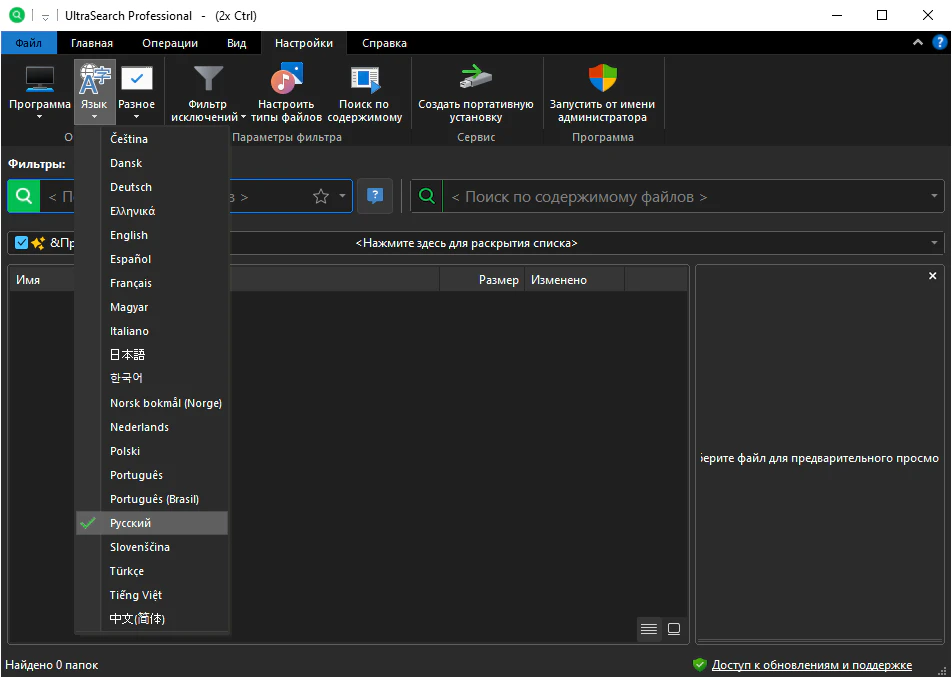Viewport: 952px width, 678px height.
Task: Toggle the filter checkbox beside &Пр
Action: [x=22, y=243]
